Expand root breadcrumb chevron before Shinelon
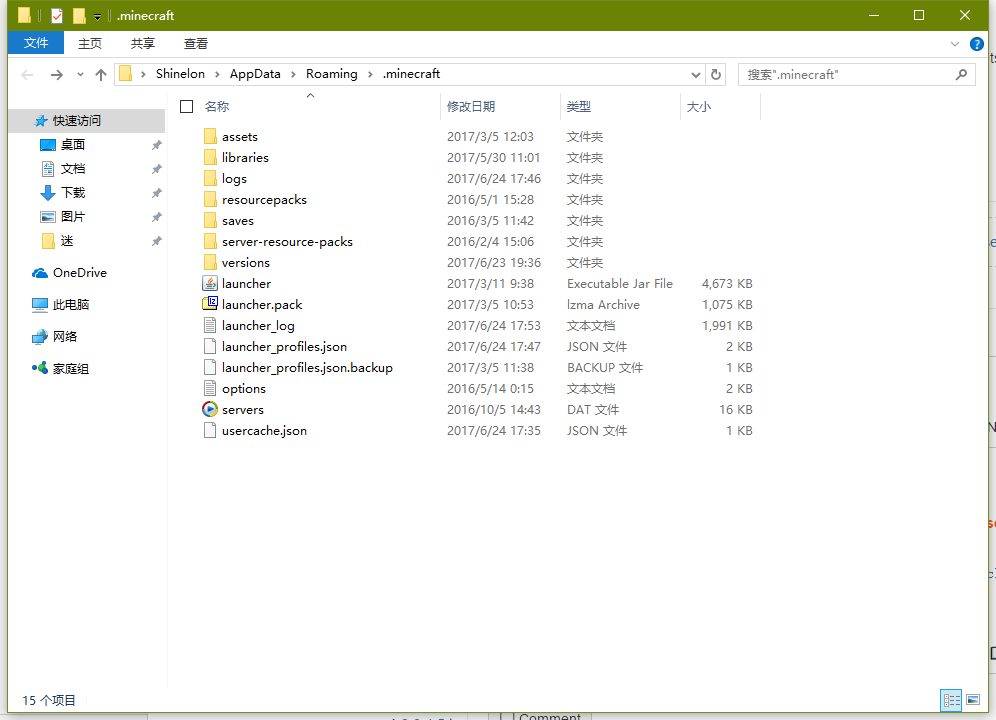 (144, 74)
